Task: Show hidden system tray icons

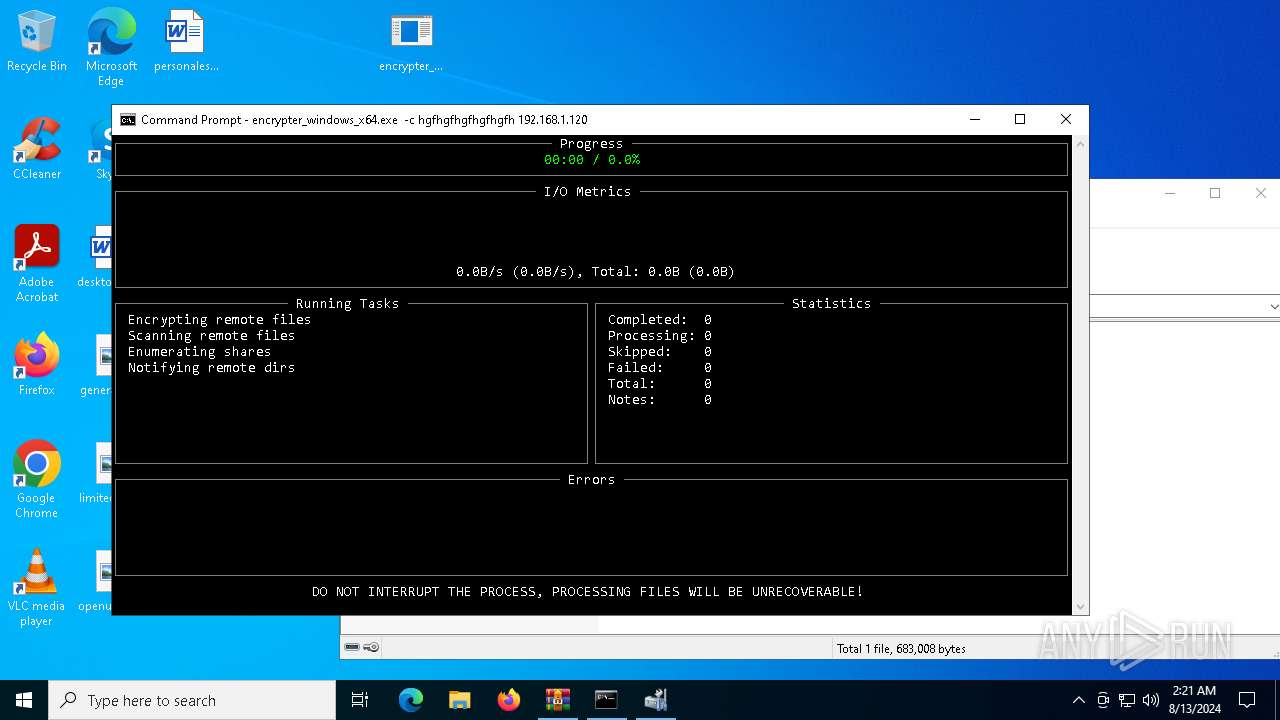Action: click(1078, 700)
